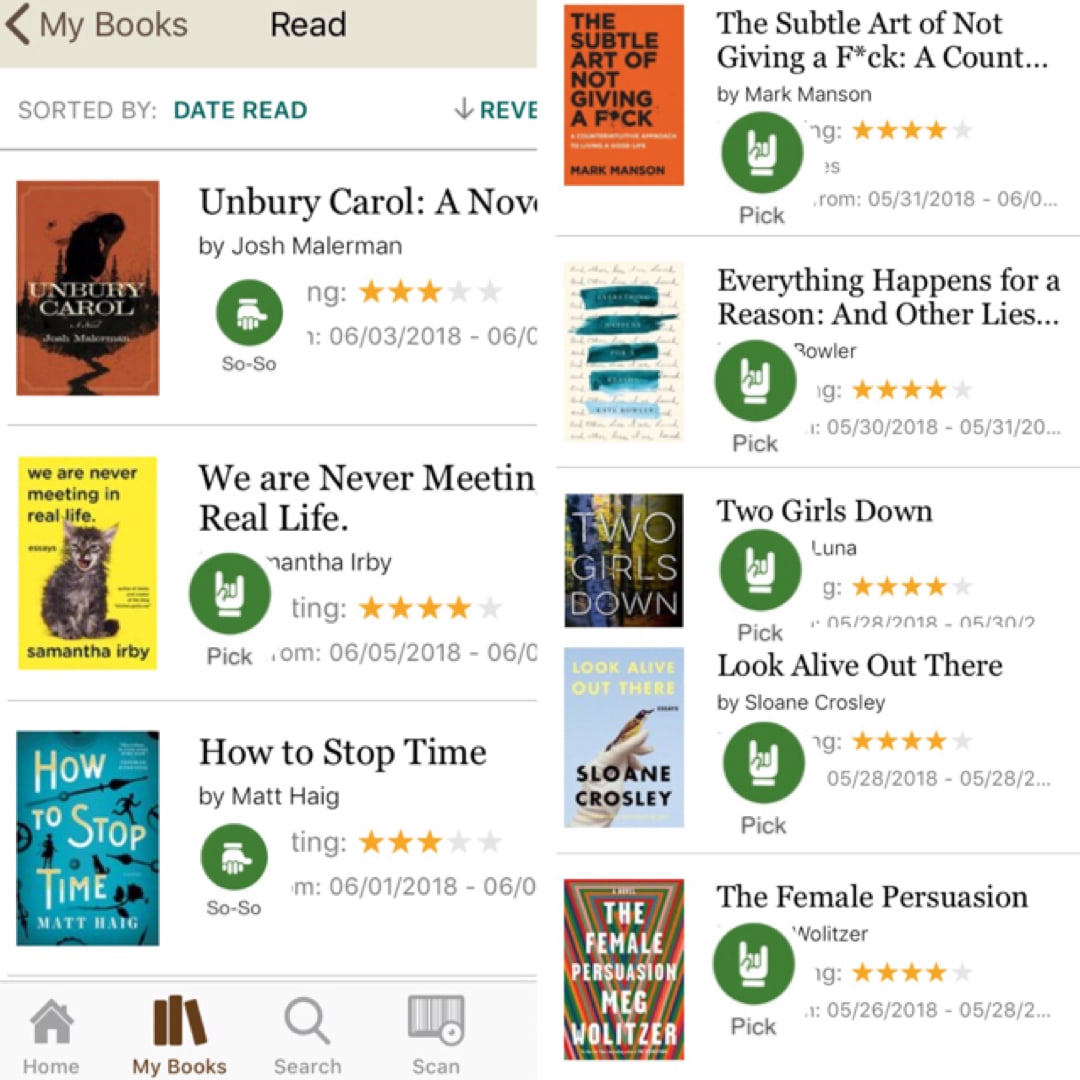Tap Pick icon for Two Girls Down
Viewport: 1080px width, 1080px height.
760,570
